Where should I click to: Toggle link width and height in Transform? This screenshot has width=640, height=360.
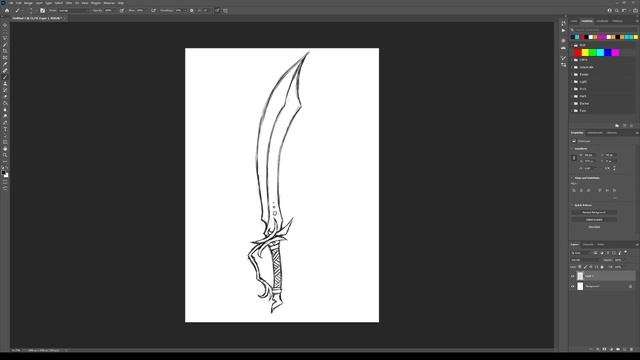[574, 158]
